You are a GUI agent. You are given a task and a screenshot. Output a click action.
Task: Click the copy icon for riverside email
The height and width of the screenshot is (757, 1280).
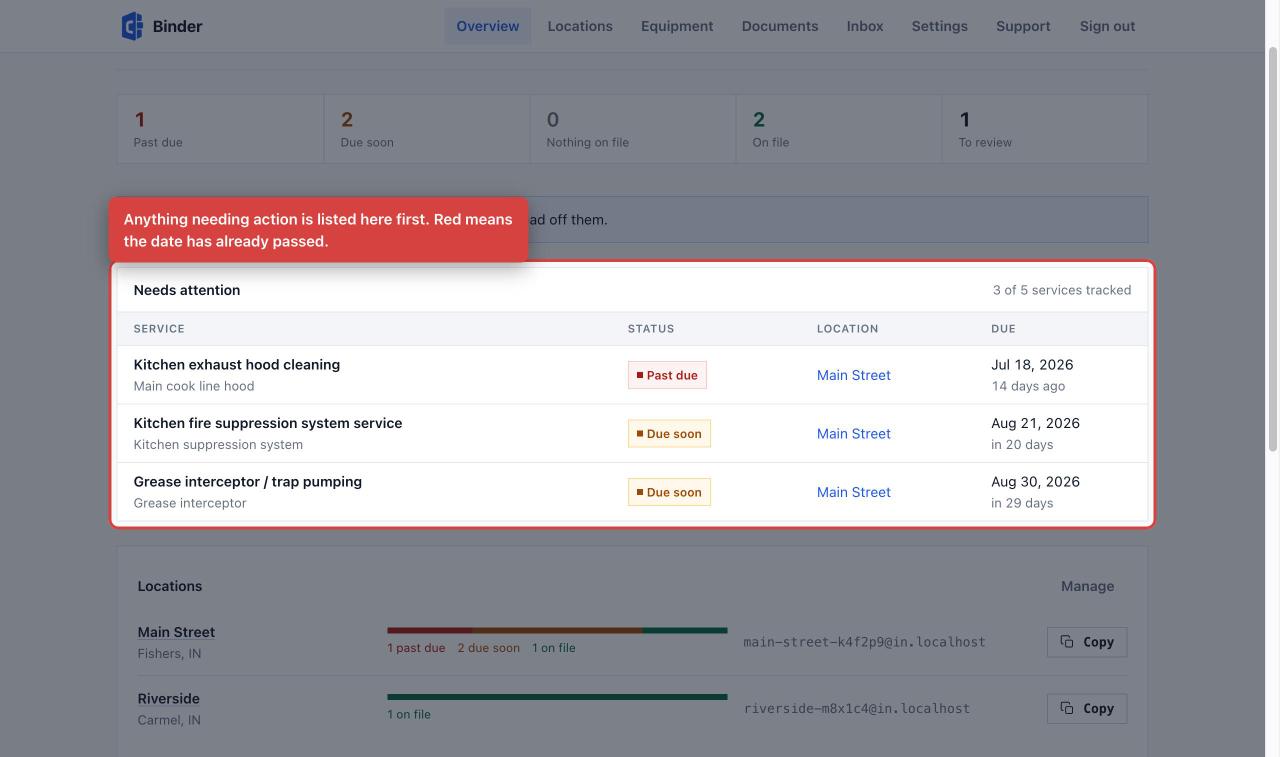1067,708
